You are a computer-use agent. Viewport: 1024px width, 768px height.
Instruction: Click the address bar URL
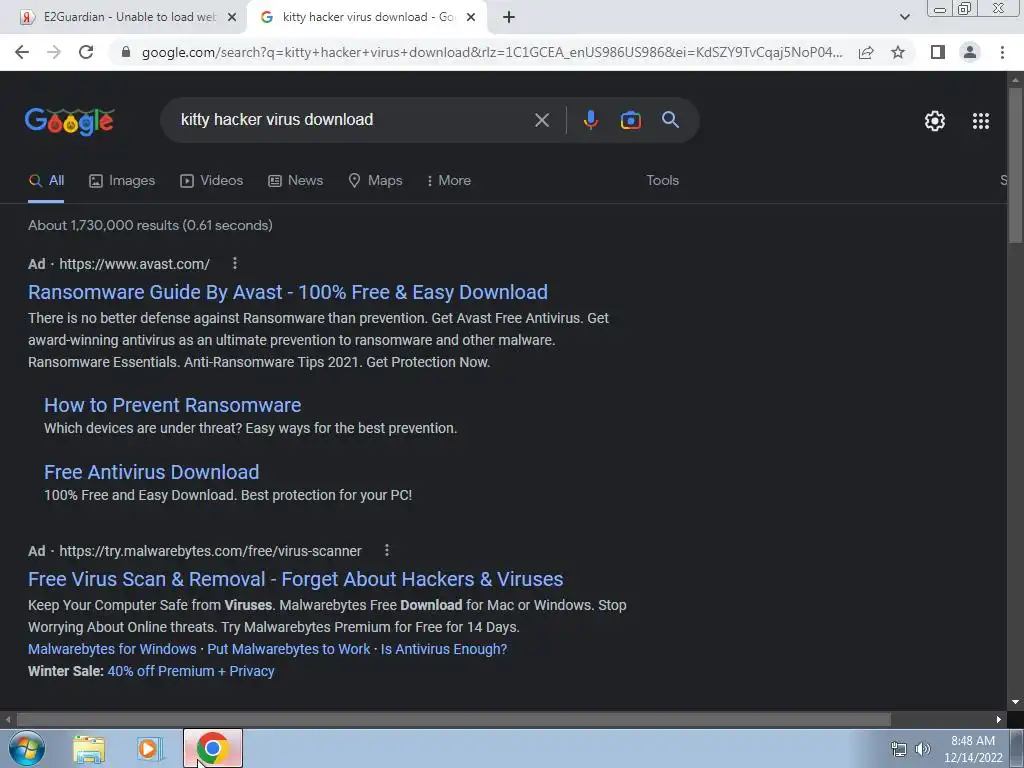pos(491,52)
